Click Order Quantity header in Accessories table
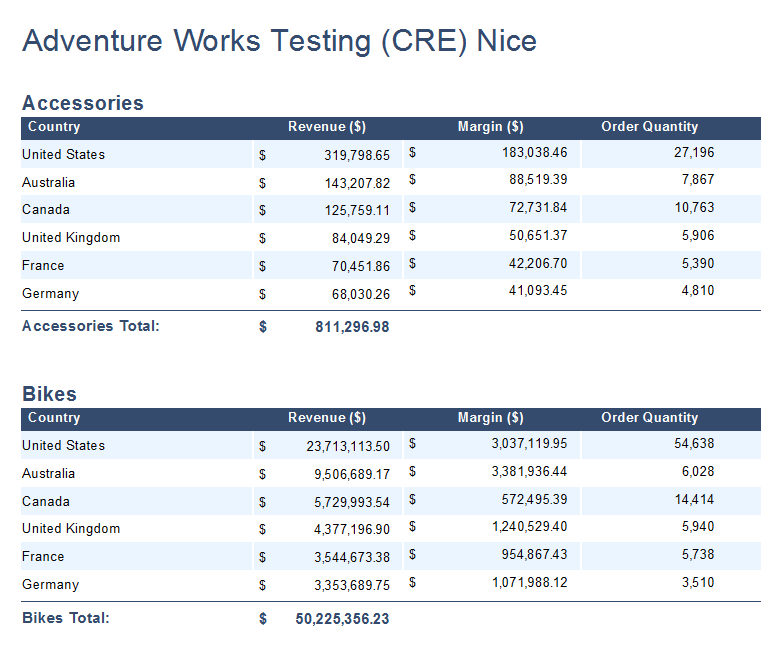 [649, 127]
